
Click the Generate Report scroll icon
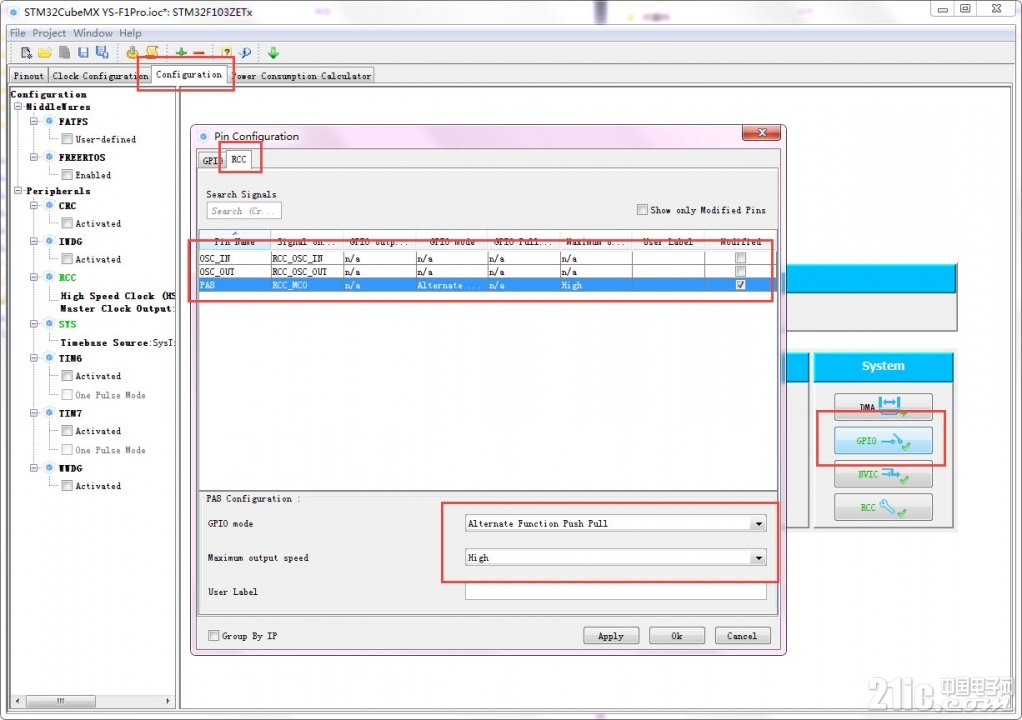coord(153,53)
